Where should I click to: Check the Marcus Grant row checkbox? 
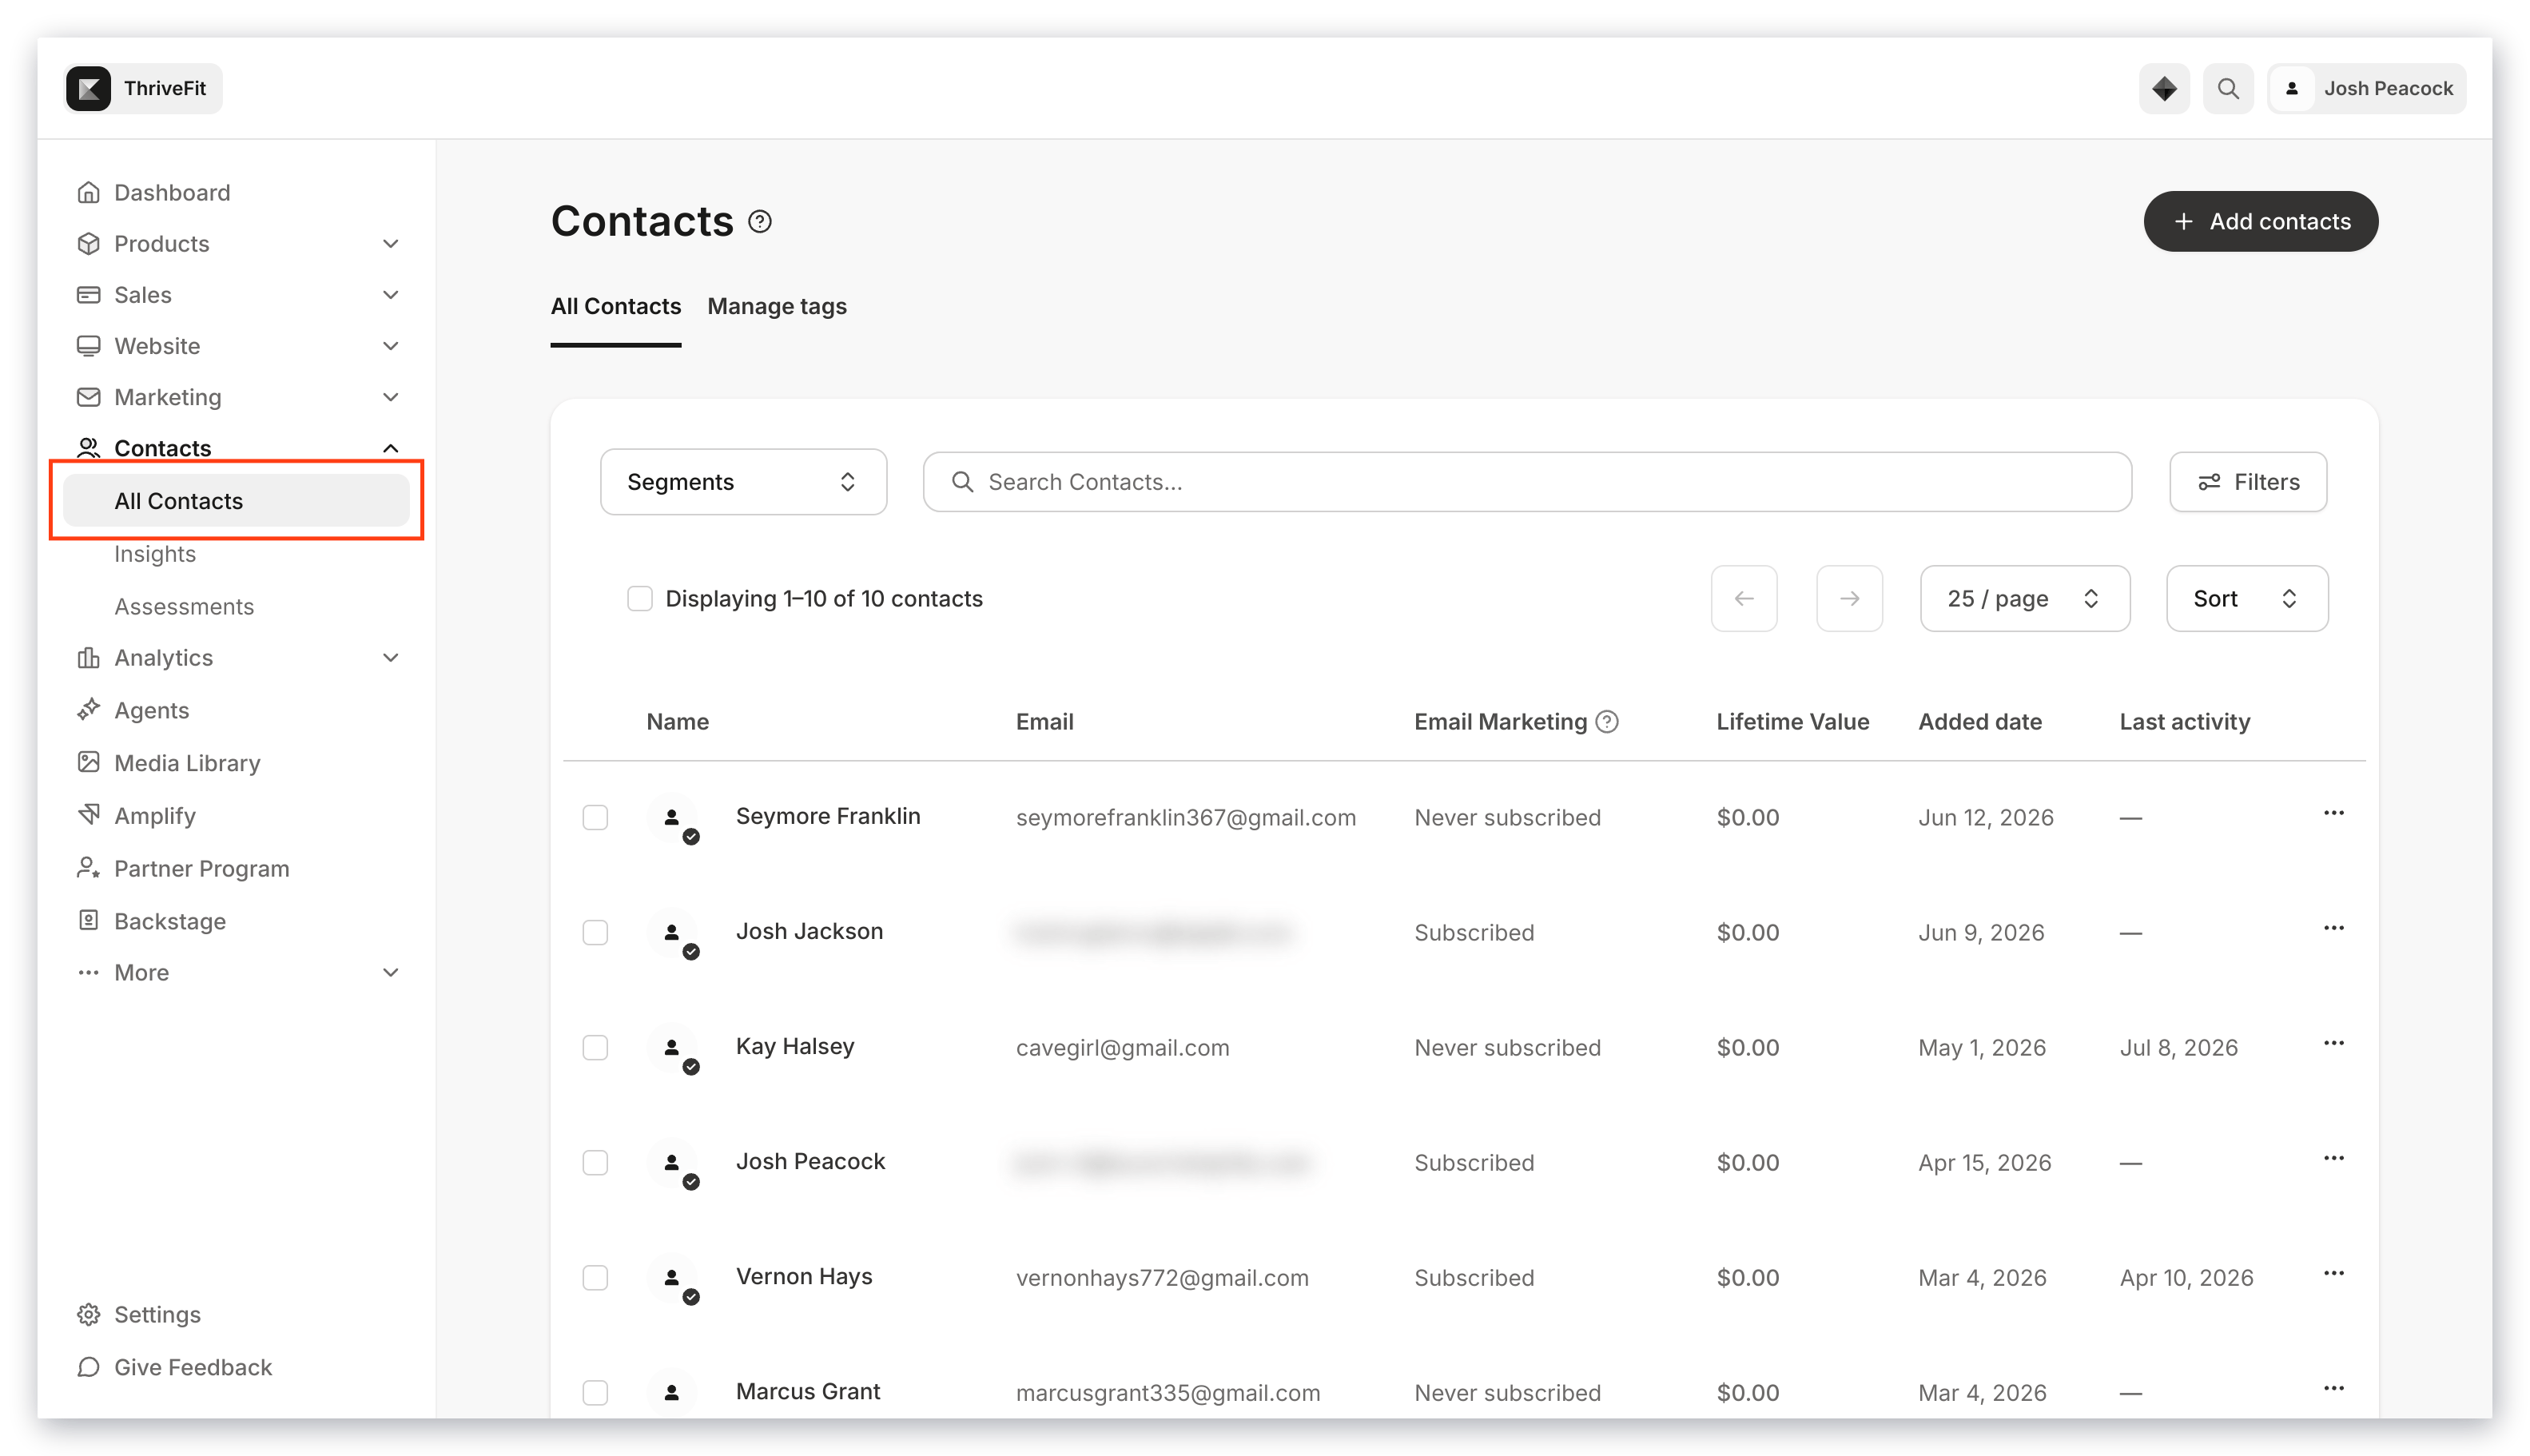click(x=595, y=1393)
